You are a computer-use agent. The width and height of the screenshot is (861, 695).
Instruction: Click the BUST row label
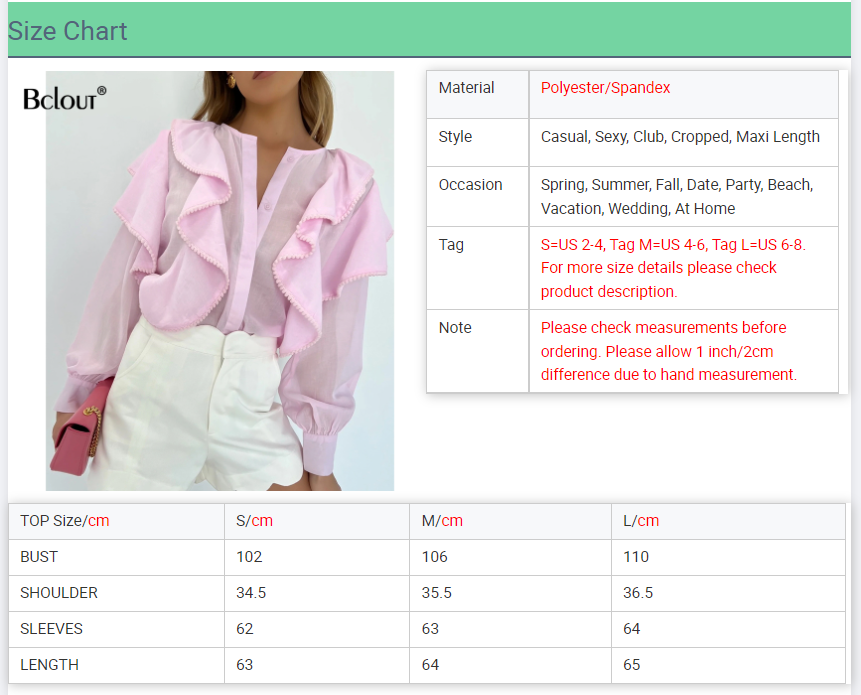click(39, 557)
